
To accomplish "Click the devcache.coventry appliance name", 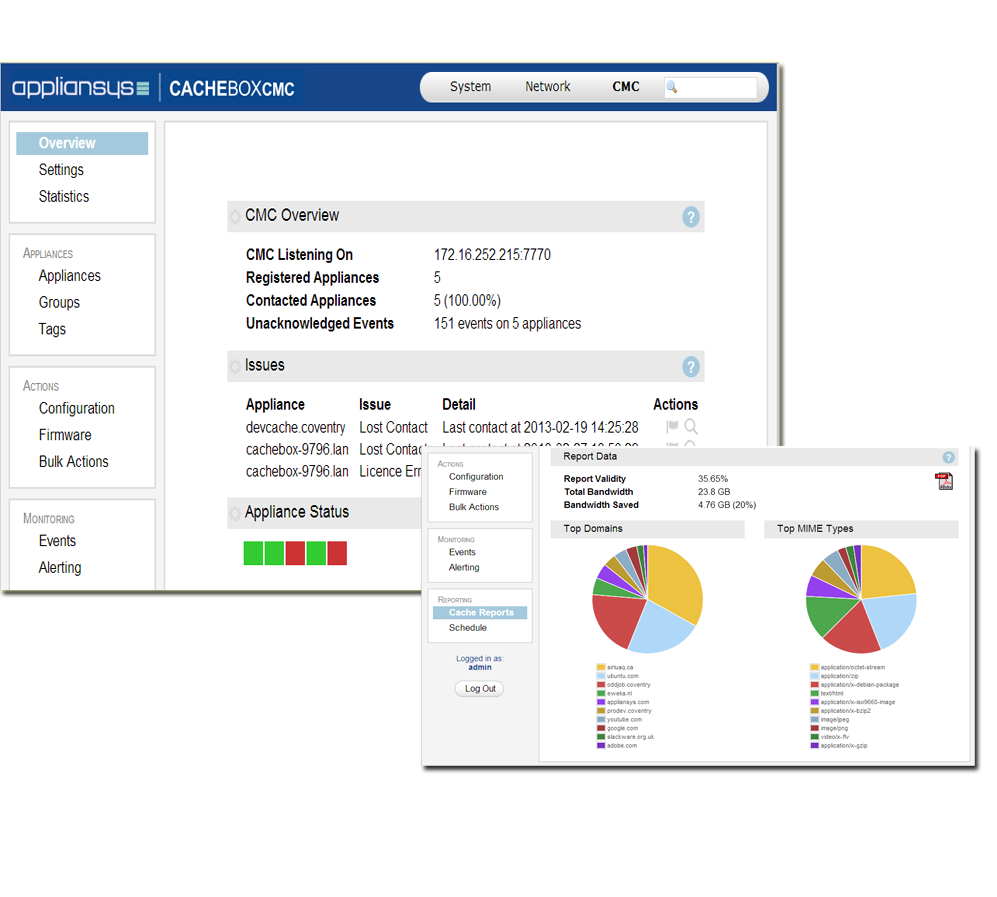I will point(295,427).
